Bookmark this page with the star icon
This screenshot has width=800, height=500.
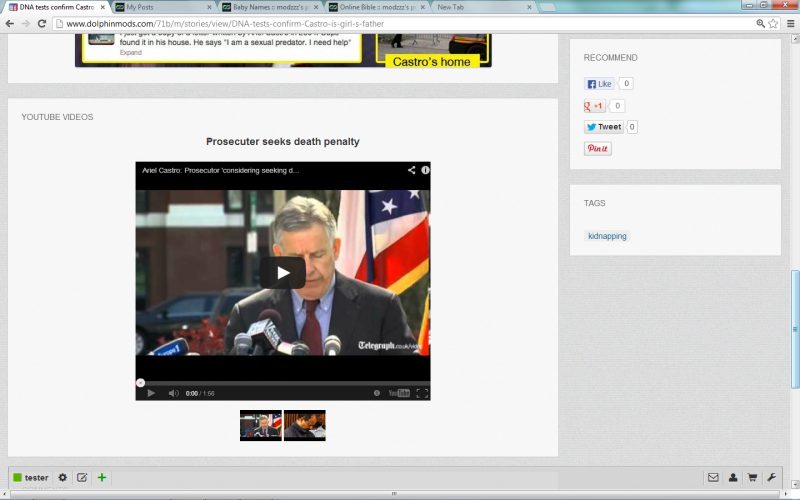point(773,23)
